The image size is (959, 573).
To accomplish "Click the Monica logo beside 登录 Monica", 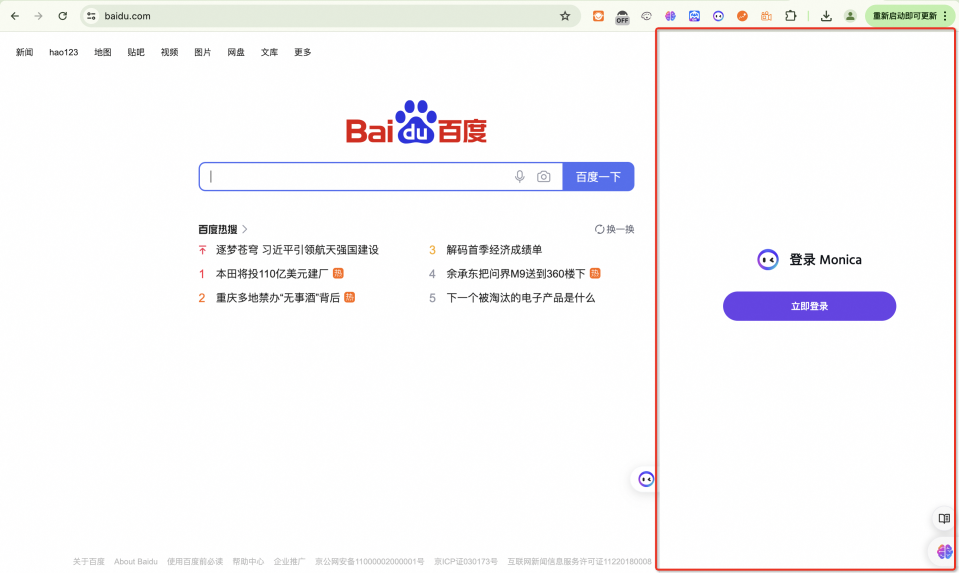I will (x=768, y=260).
